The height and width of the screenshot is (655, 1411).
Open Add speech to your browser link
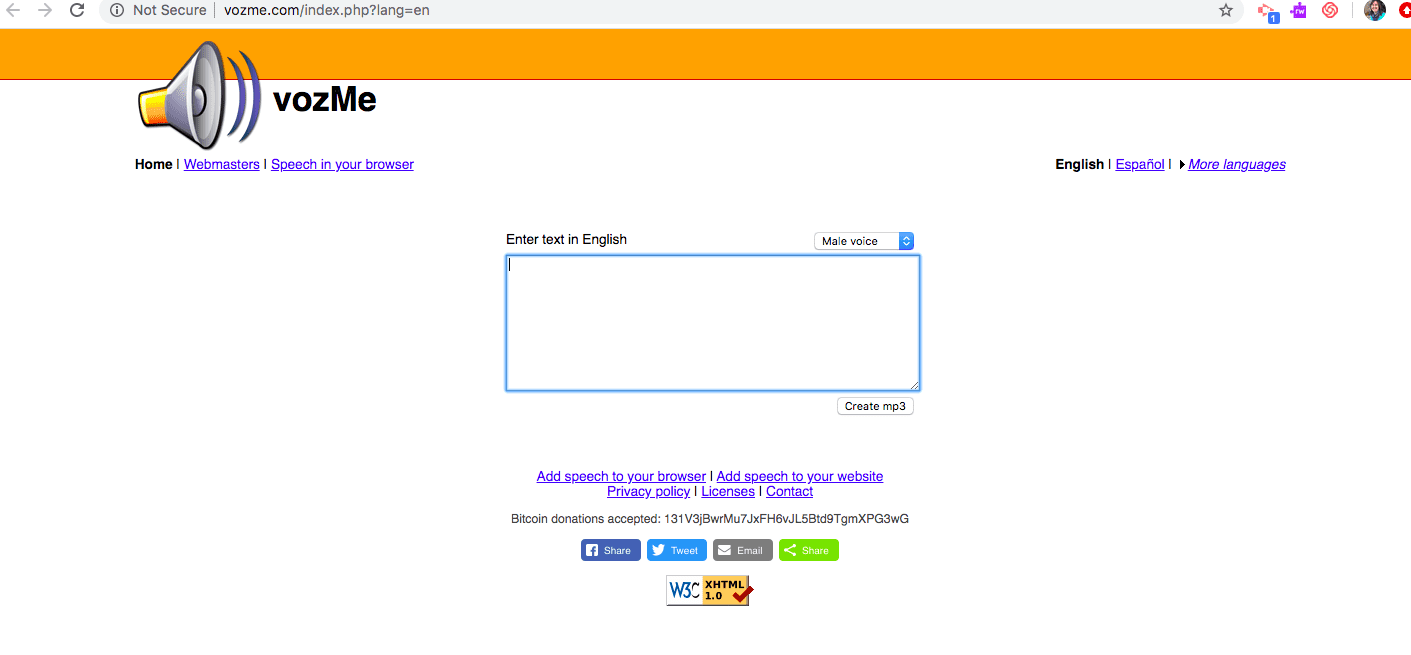(x=621, y=476)
